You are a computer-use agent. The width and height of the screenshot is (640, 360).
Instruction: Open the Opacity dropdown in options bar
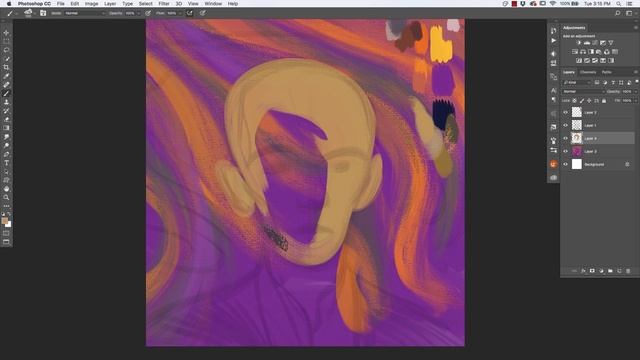click(138, 13)
